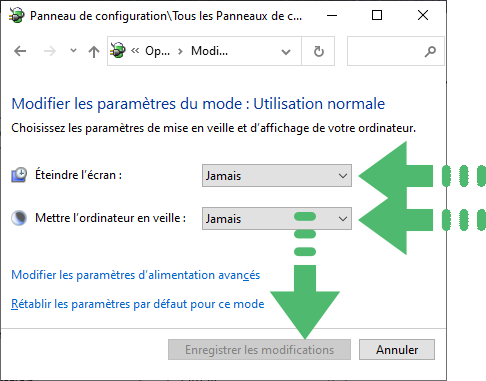Select the Op... breadcrumb in address bar

point(157,51)
